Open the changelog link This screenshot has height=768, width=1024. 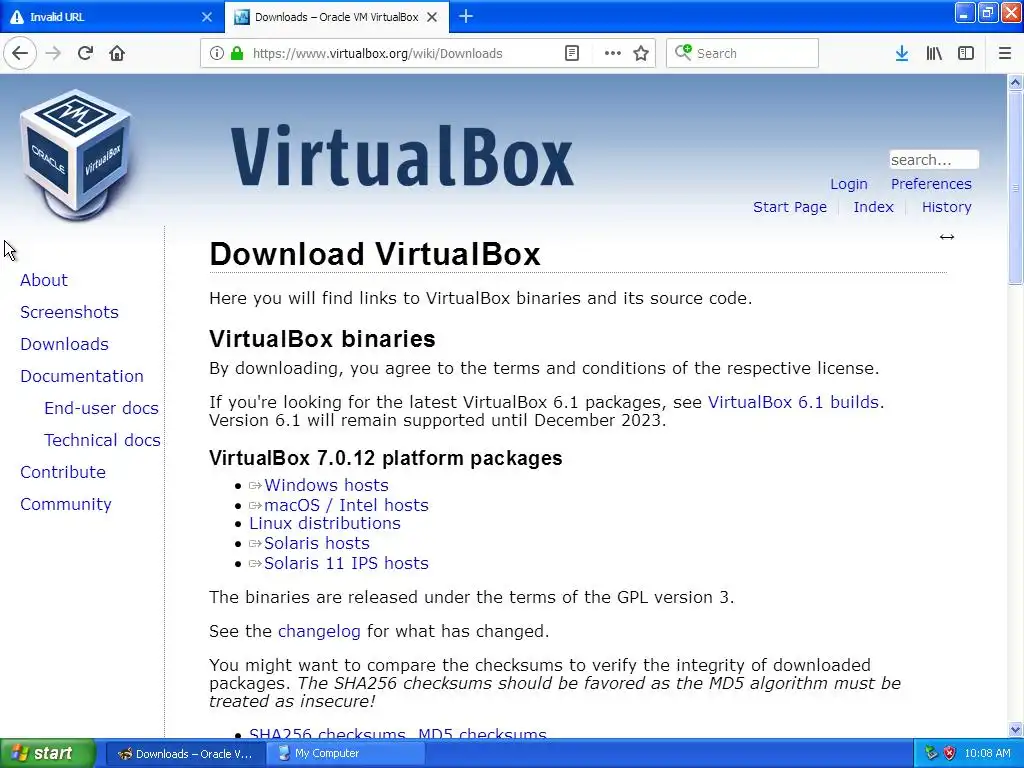319,632
